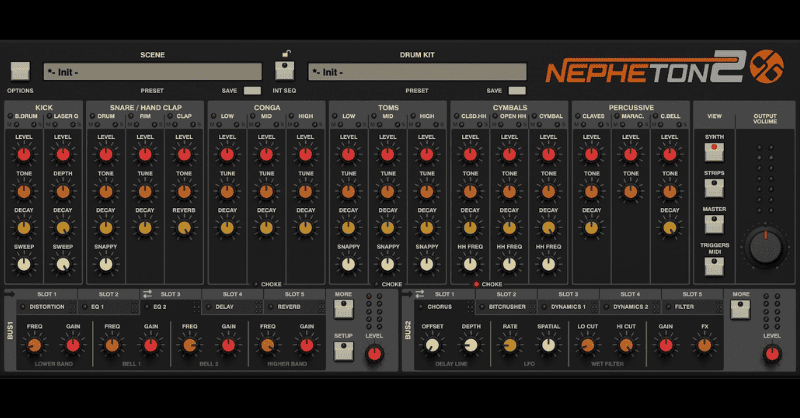
Task: Select the BUS1 Slot 5 tab
Action: 294,294
